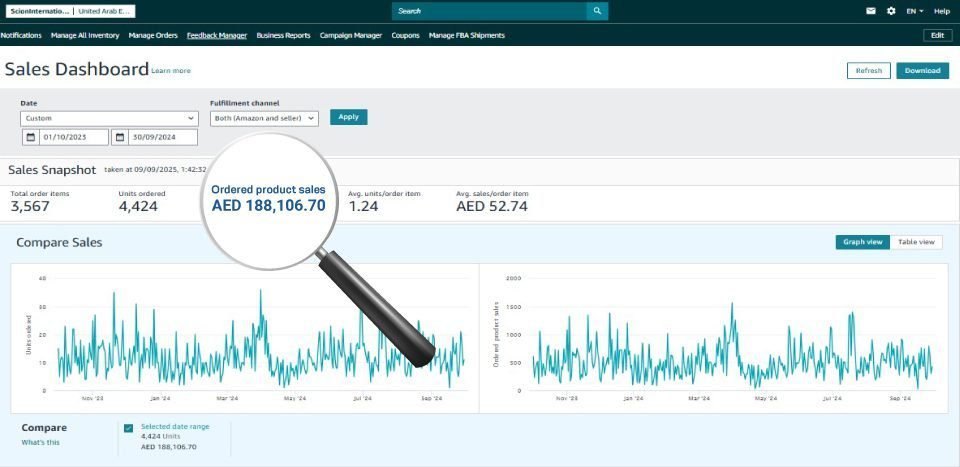The image size is (960, 467).
Task: Expand the Date range Custom dropdown
Action: tap(109, 118)
